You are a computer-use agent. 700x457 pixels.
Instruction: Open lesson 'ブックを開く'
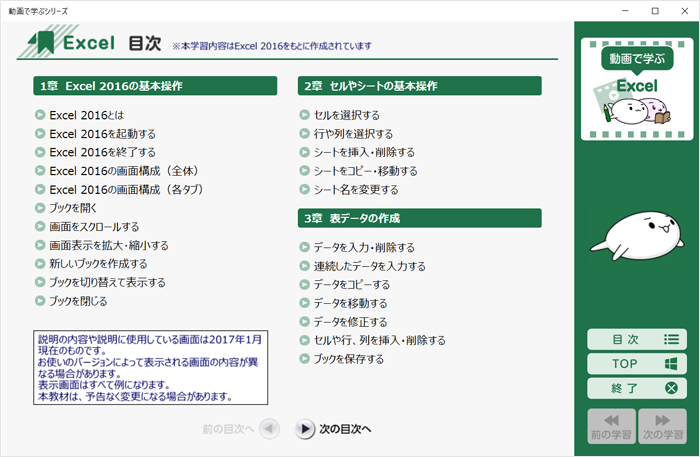tap(66, 208)
